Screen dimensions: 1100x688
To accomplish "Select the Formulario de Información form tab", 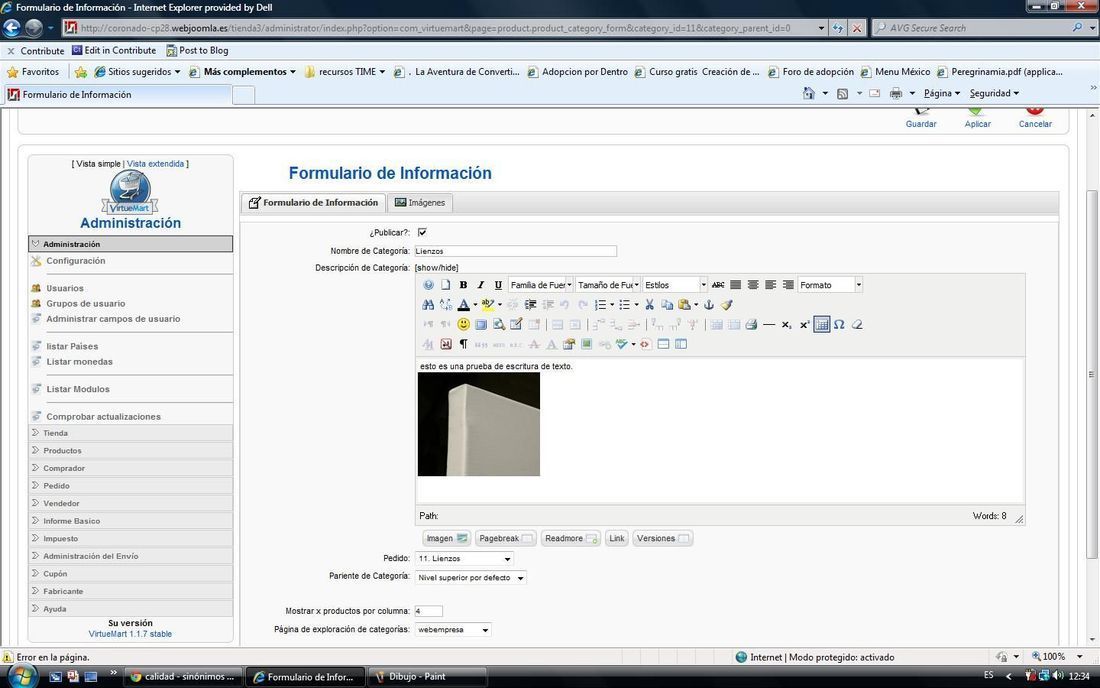I will 314,203.
